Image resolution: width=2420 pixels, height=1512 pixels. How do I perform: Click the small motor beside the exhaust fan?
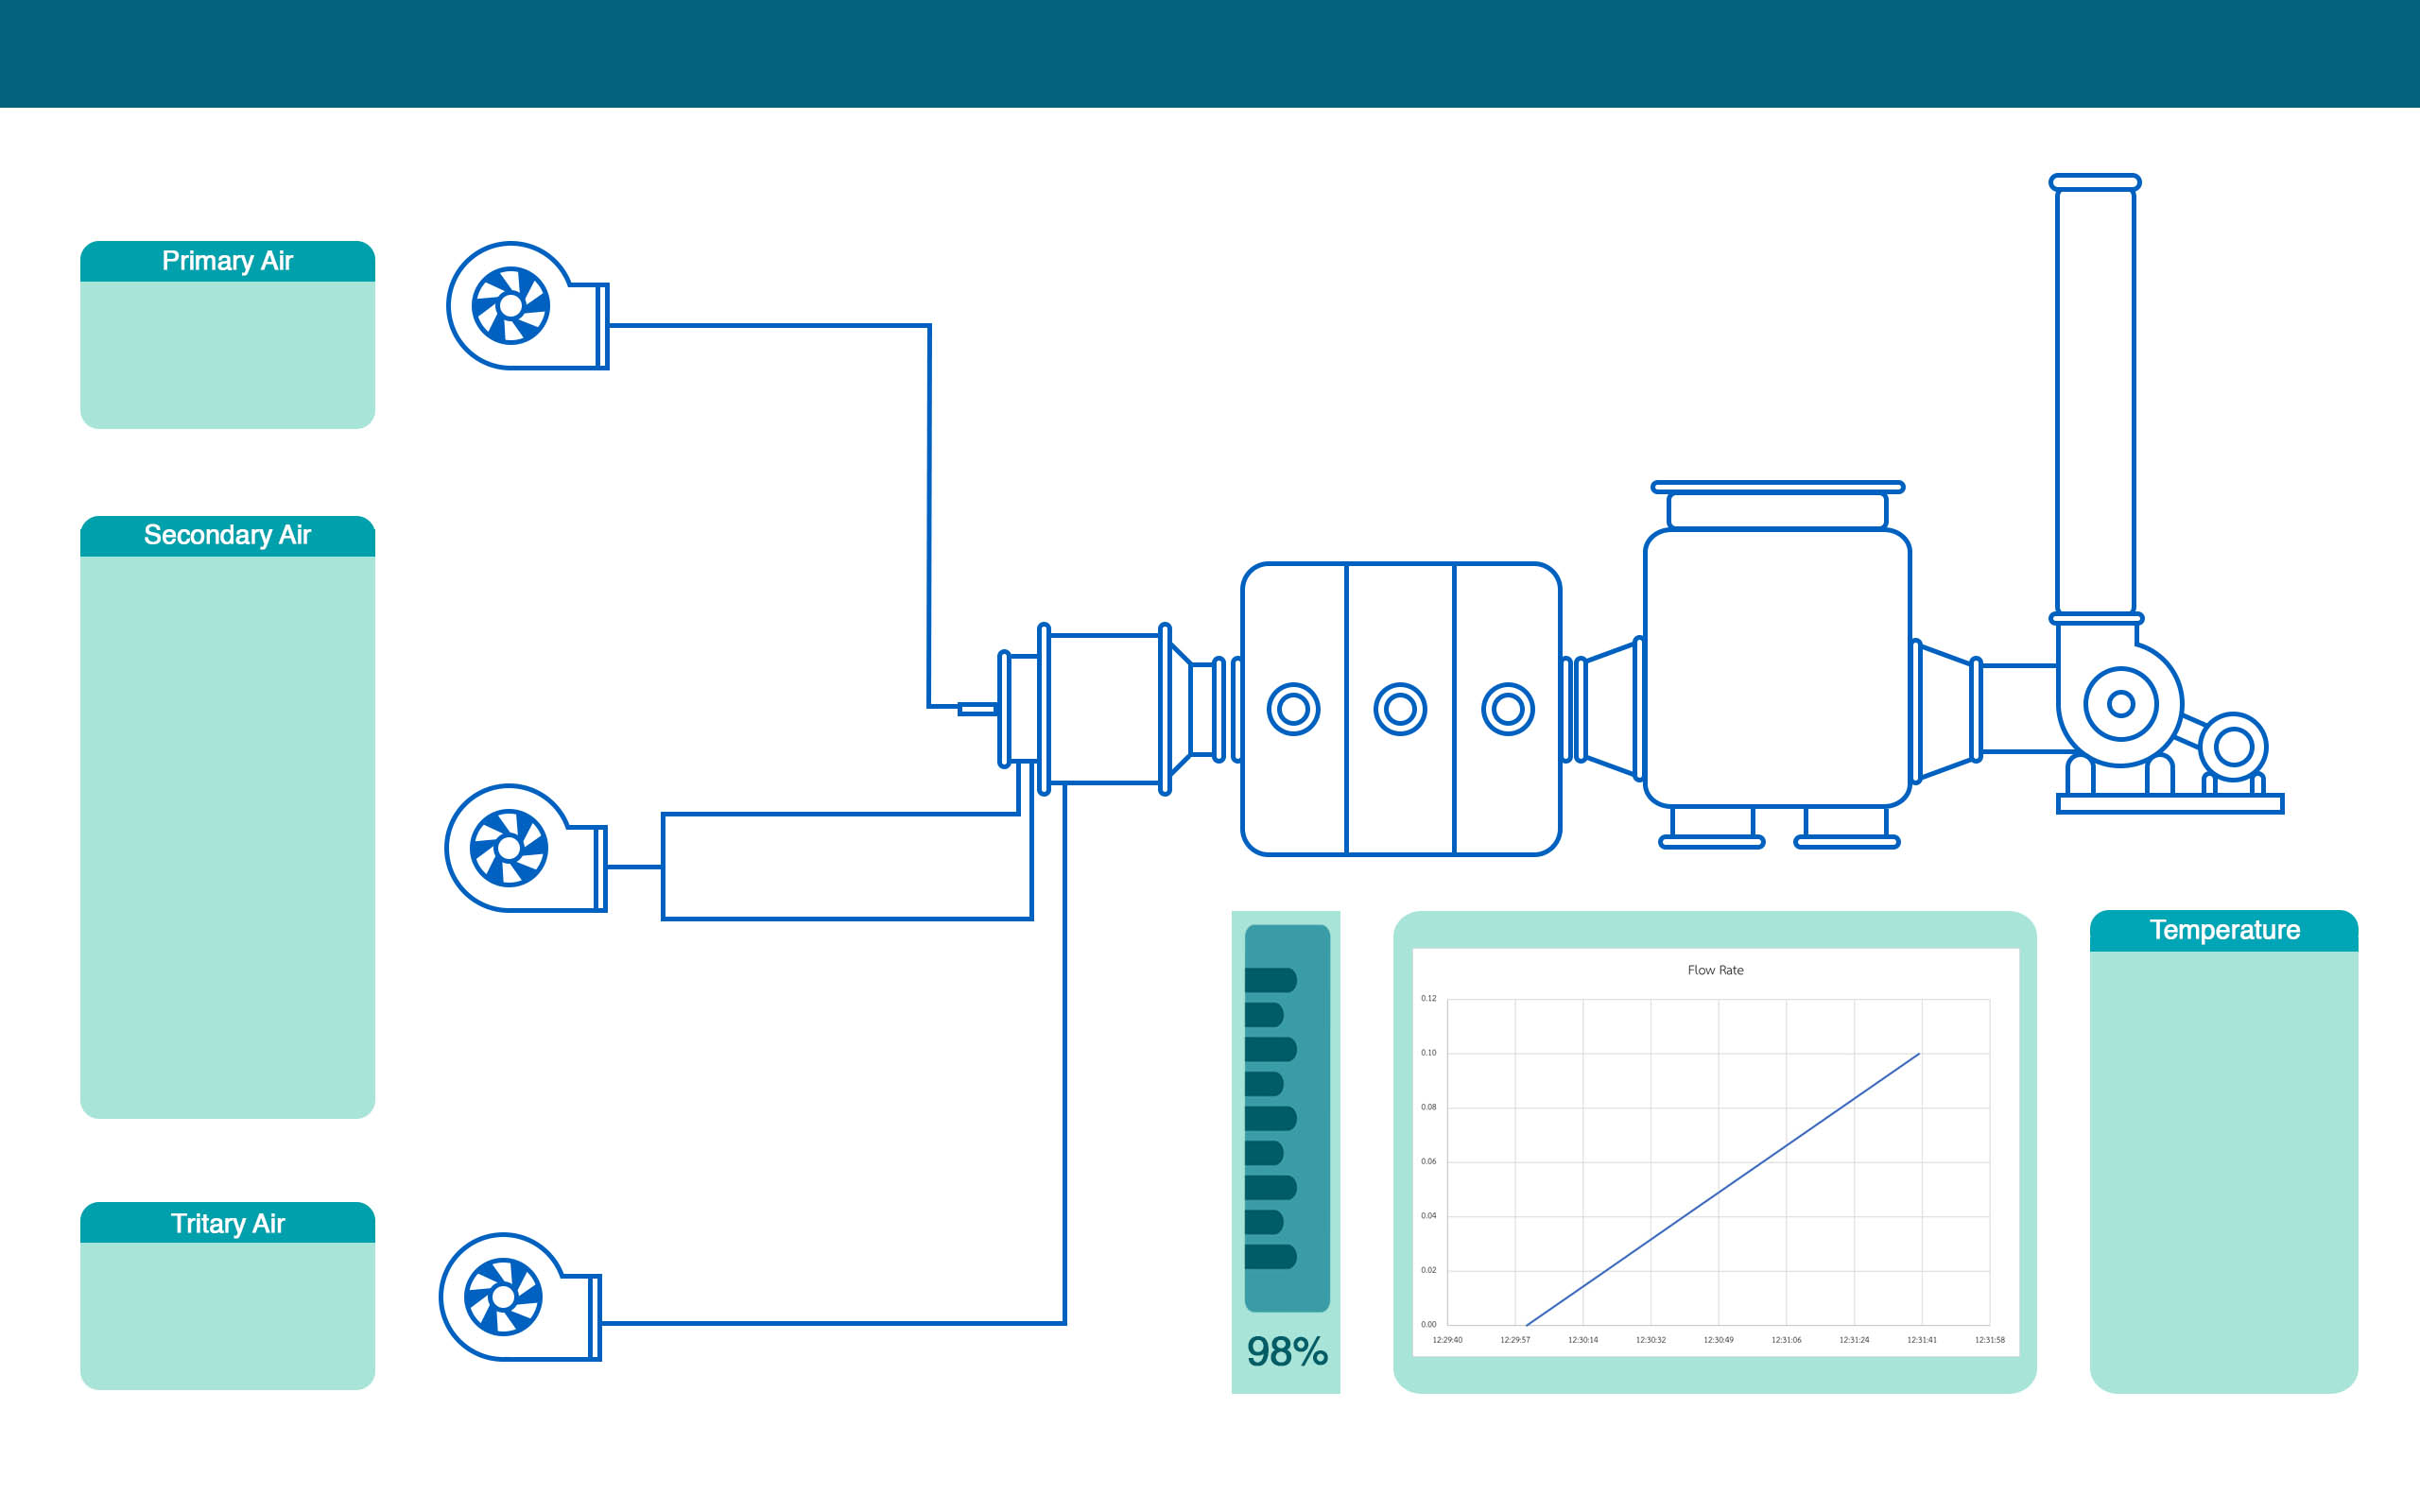point(2234,746)
